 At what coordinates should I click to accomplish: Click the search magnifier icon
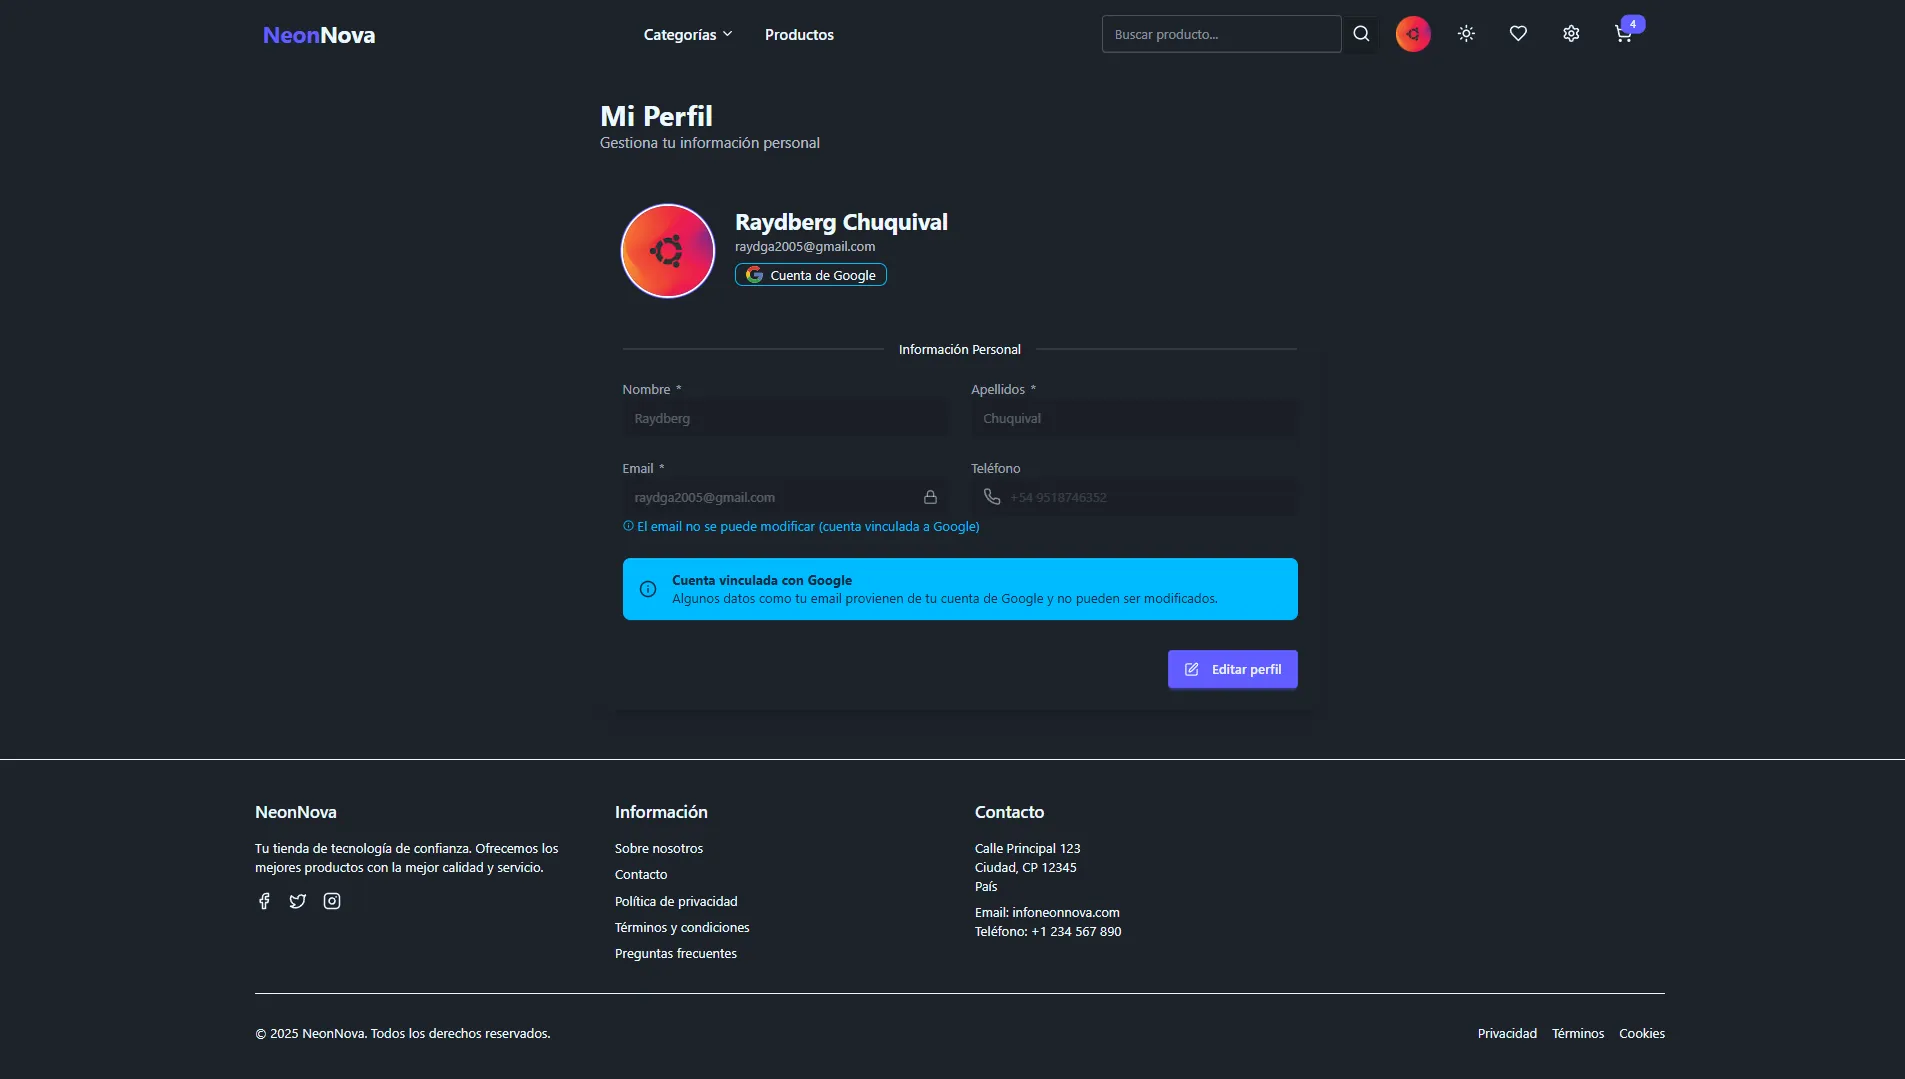(1361, 34)
